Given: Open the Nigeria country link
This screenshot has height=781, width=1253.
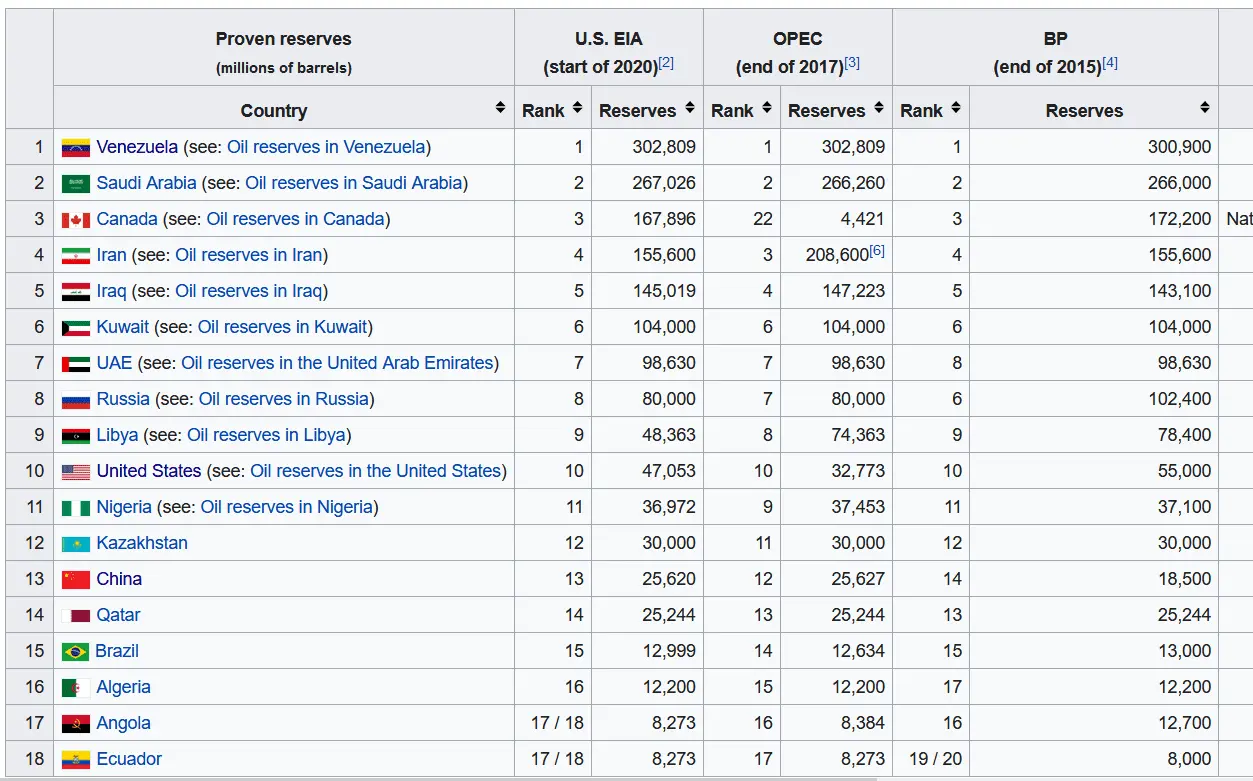Looking at the screenshot, I should tap(124, 507).
